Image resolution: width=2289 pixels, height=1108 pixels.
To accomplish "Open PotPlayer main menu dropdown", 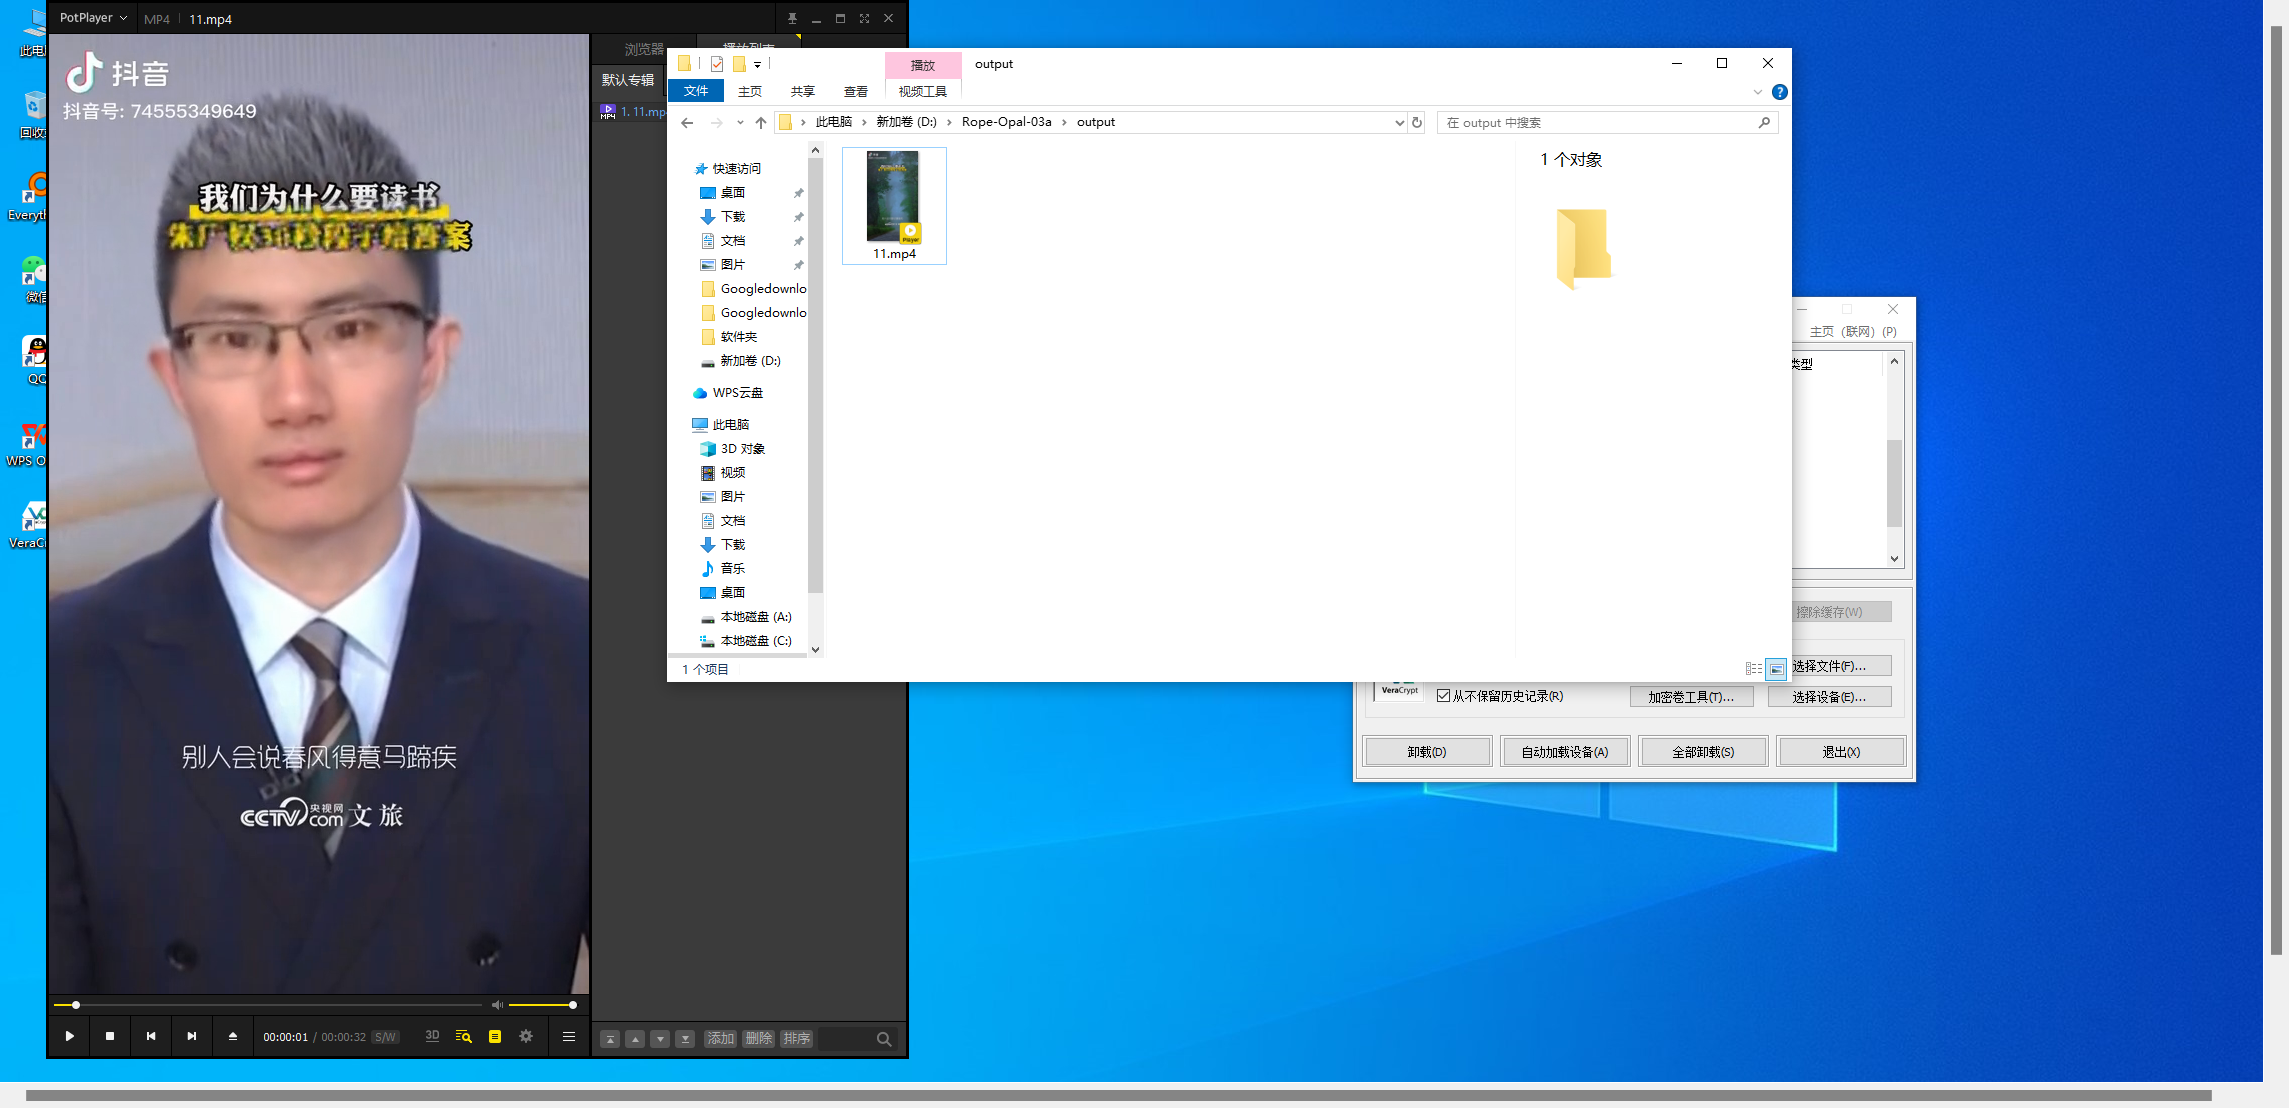I will 93,18.
